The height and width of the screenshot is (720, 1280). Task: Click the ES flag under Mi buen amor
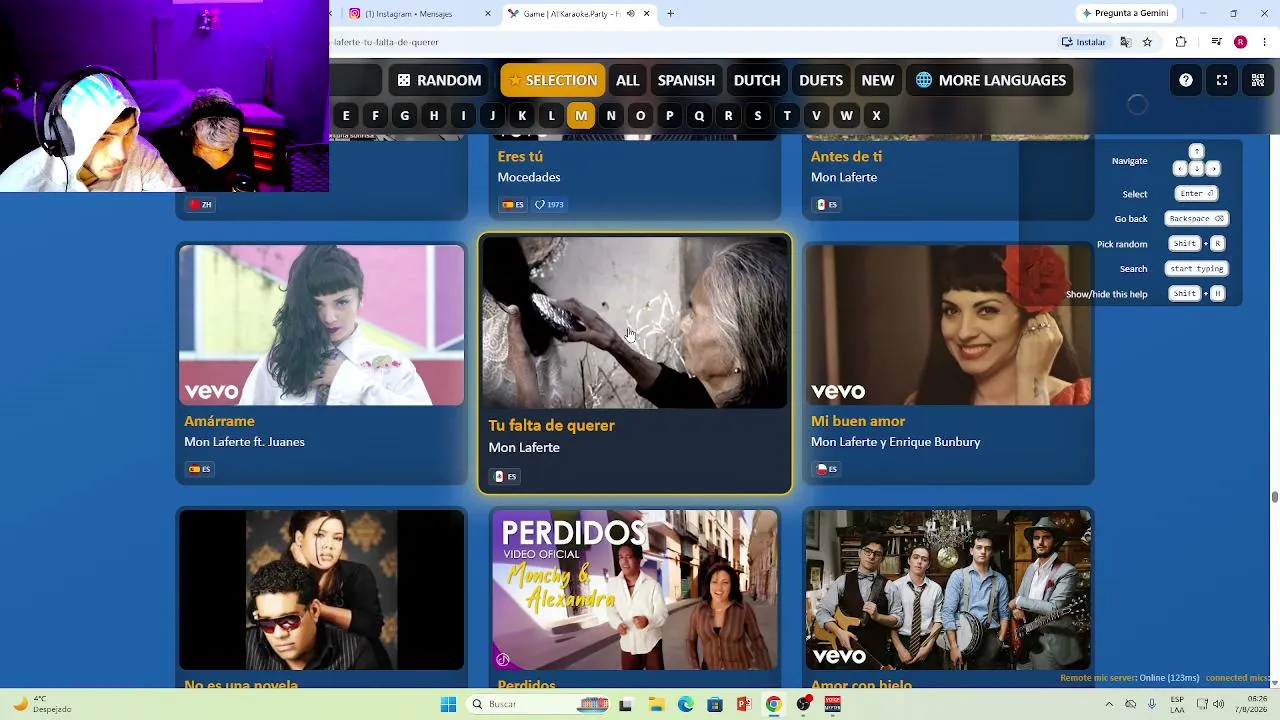pyautogui.click(x=827, y=469)
